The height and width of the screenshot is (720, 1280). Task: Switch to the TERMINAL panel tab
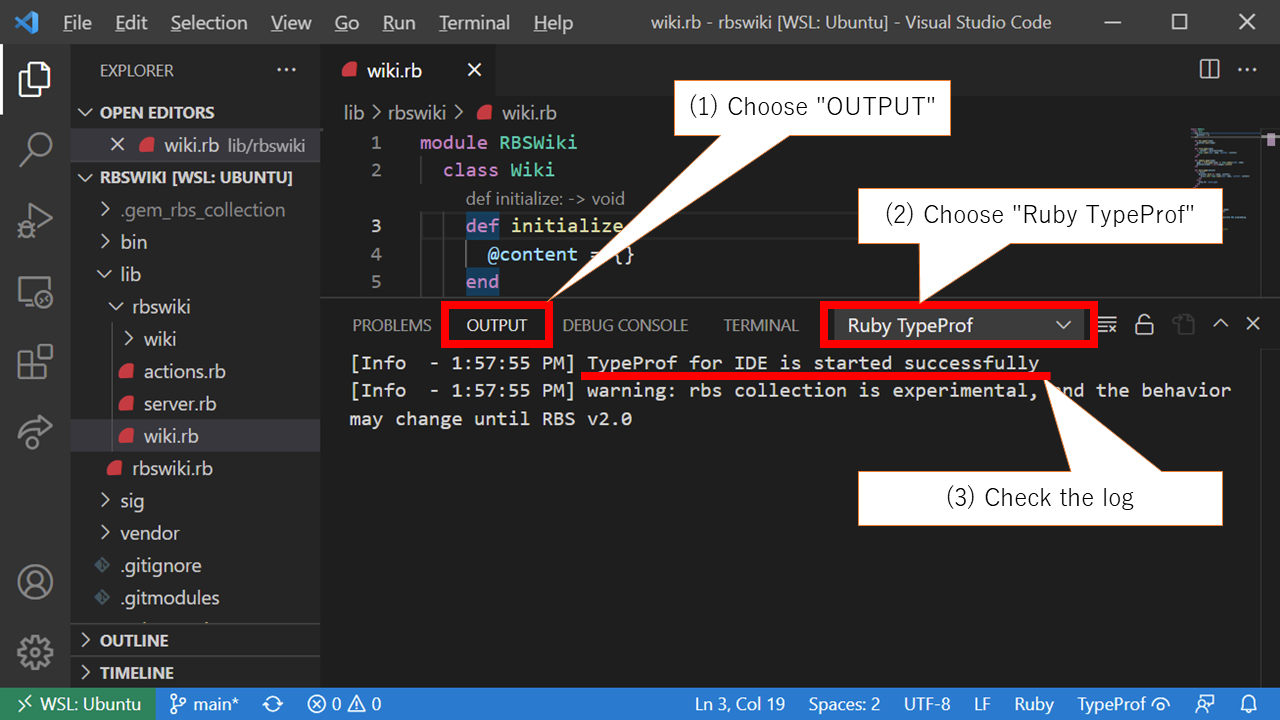point(761,325)
